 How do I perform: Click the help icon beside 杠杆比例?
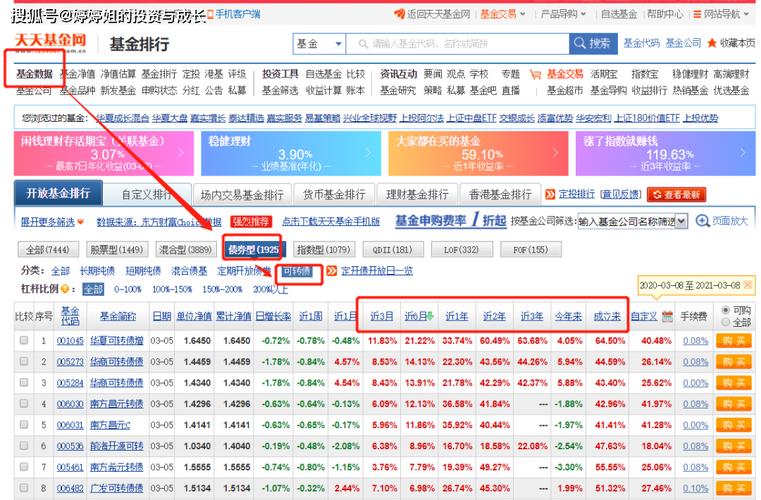tap(65, 289)
